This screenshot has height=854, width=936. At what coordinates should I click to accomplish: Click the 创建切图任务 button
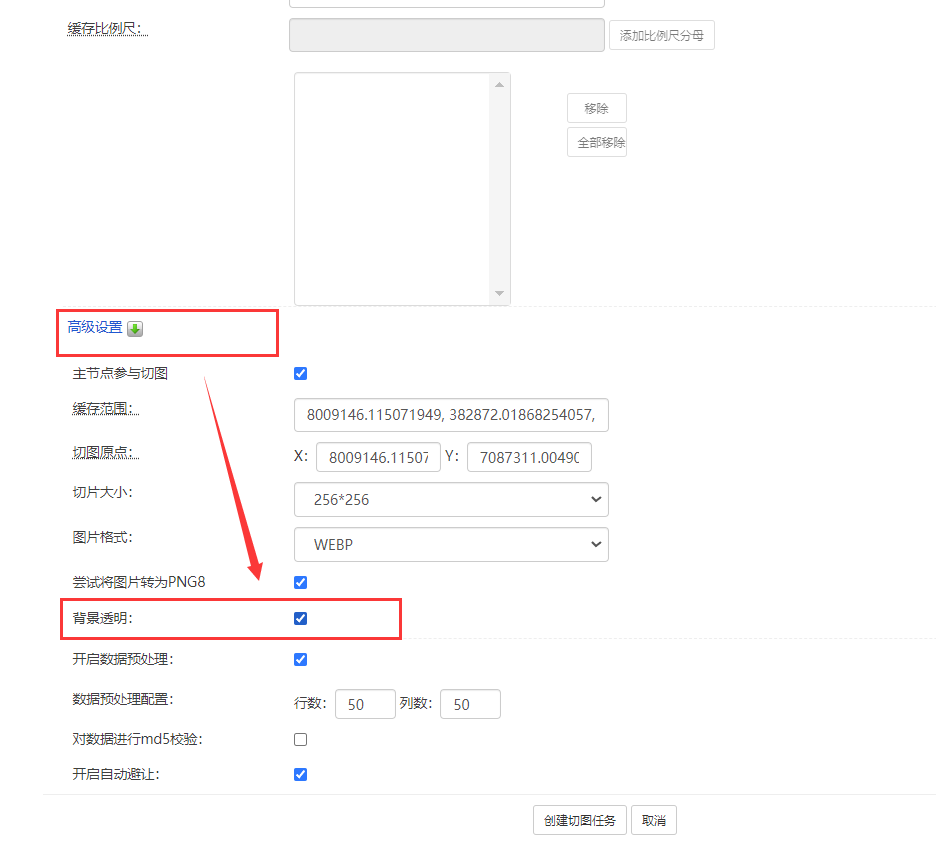coord(580,821)
